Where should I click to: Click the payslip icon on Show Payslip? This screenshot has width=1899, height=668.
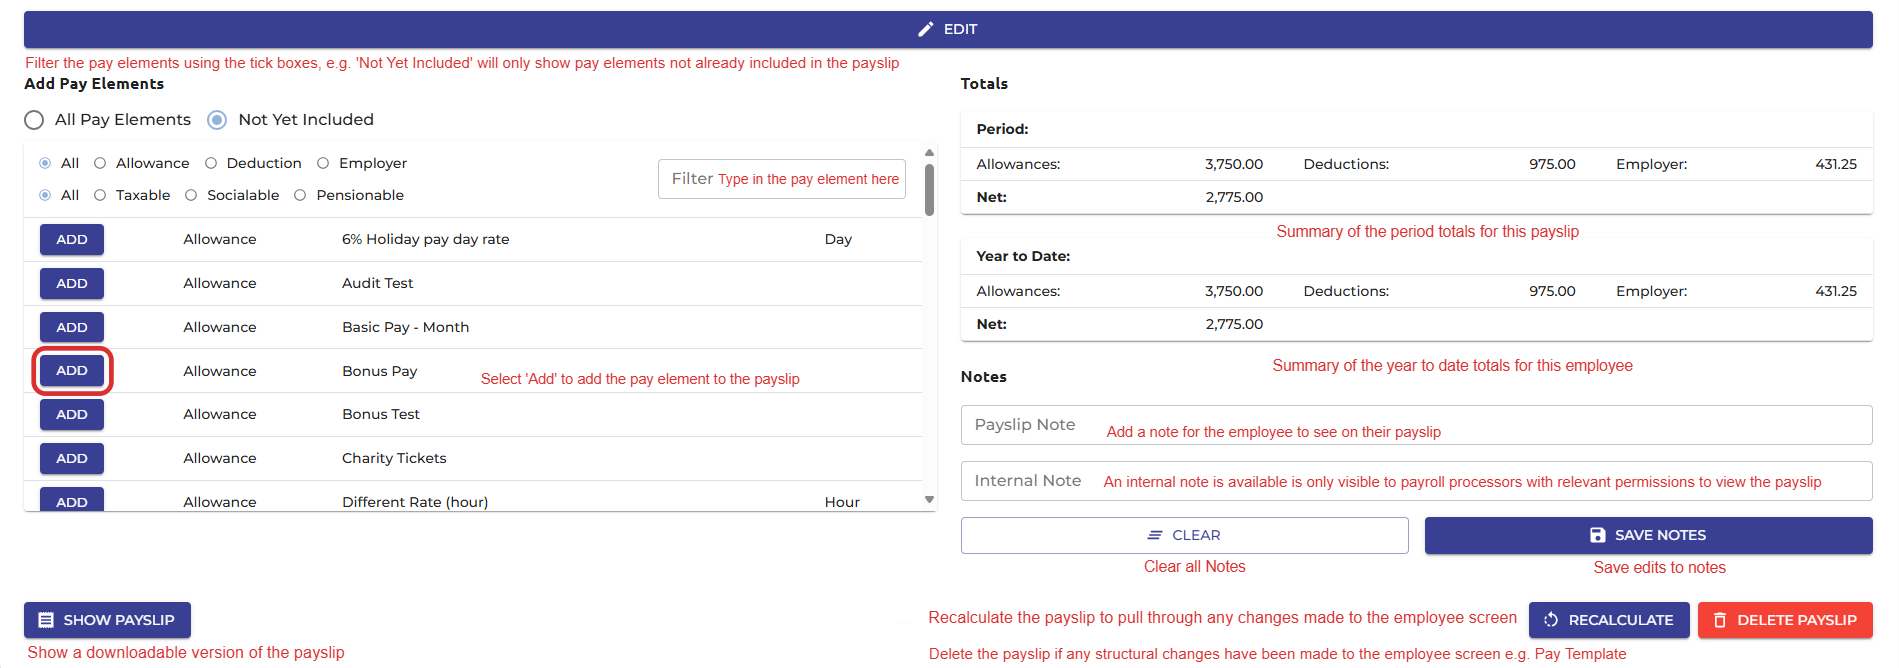click(46, 620)
